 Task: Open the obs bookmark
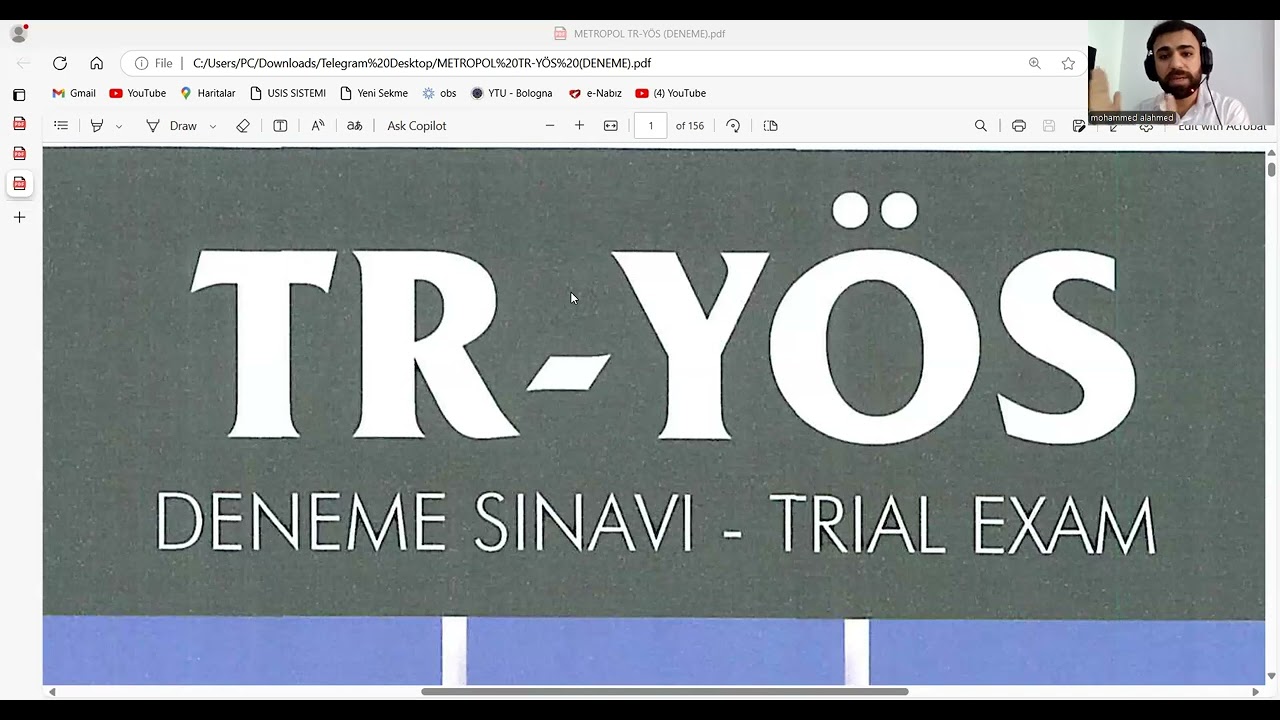click(439, 93)
